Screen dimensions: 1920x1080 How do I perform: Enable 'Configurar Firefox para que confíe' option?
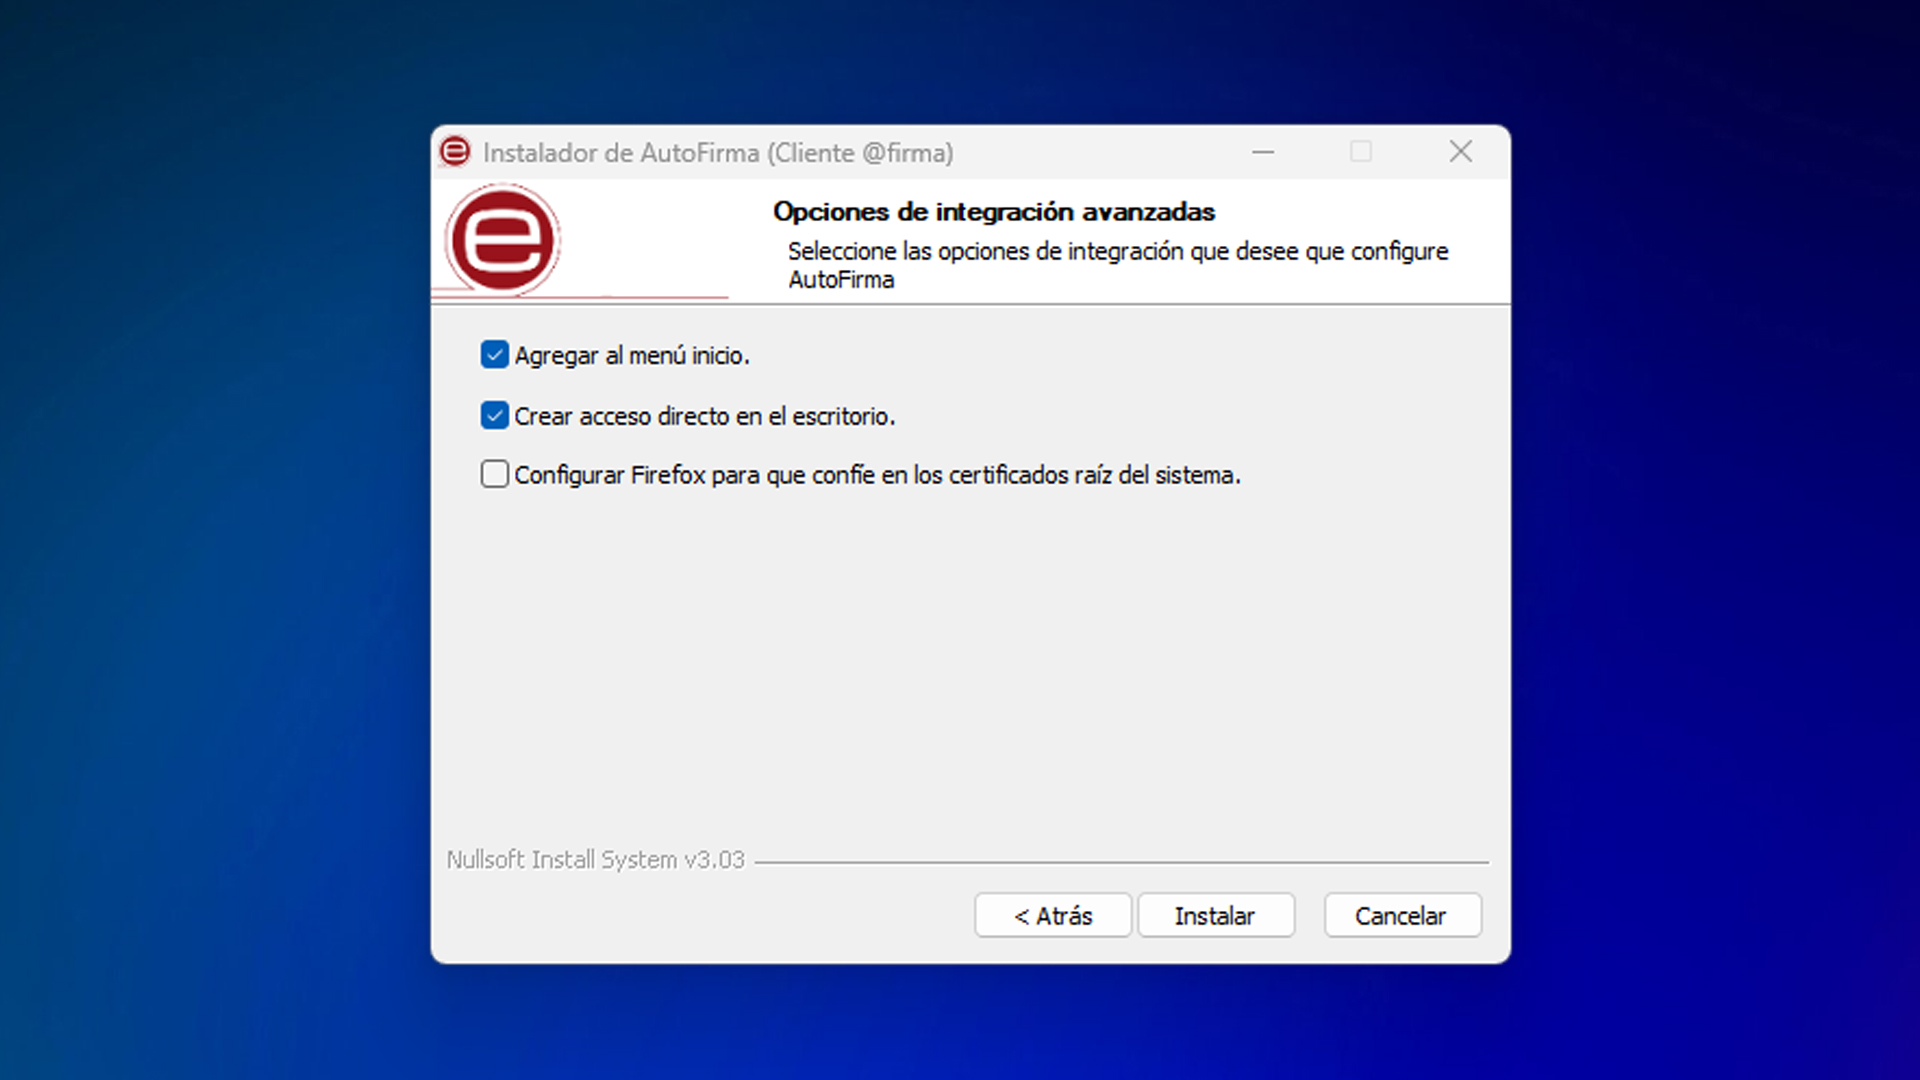496,475
